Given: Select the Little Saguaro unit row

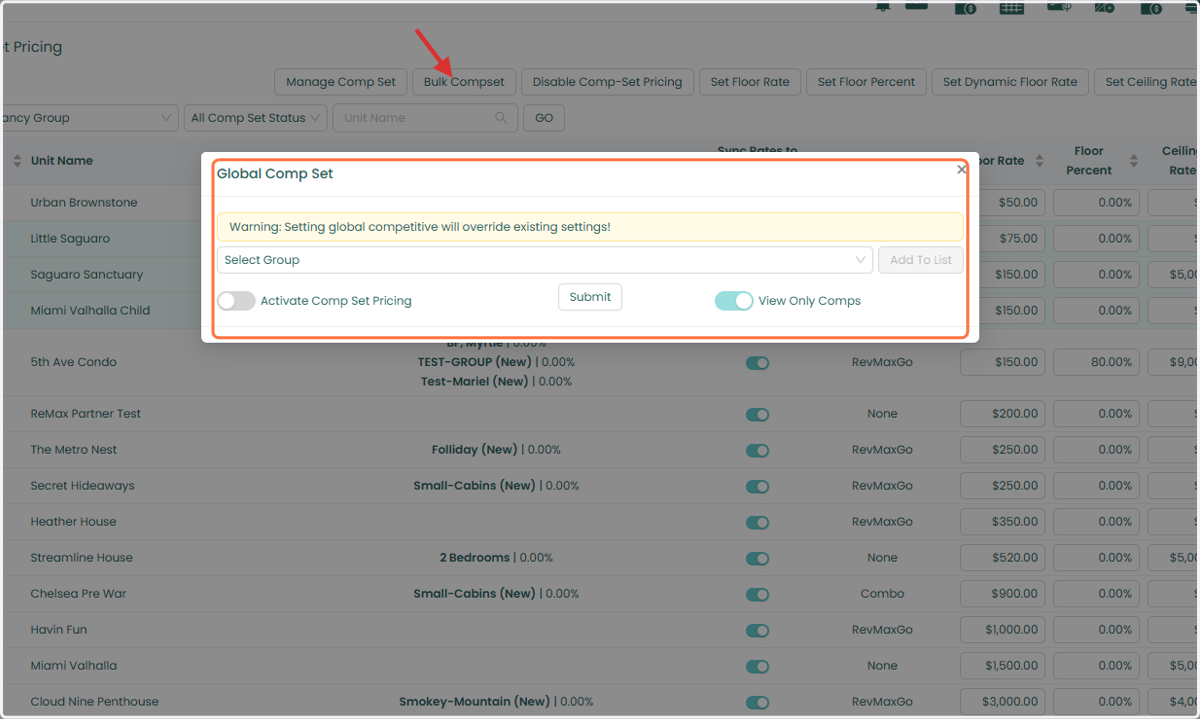Looking at the screenshot, I should 70,239.
